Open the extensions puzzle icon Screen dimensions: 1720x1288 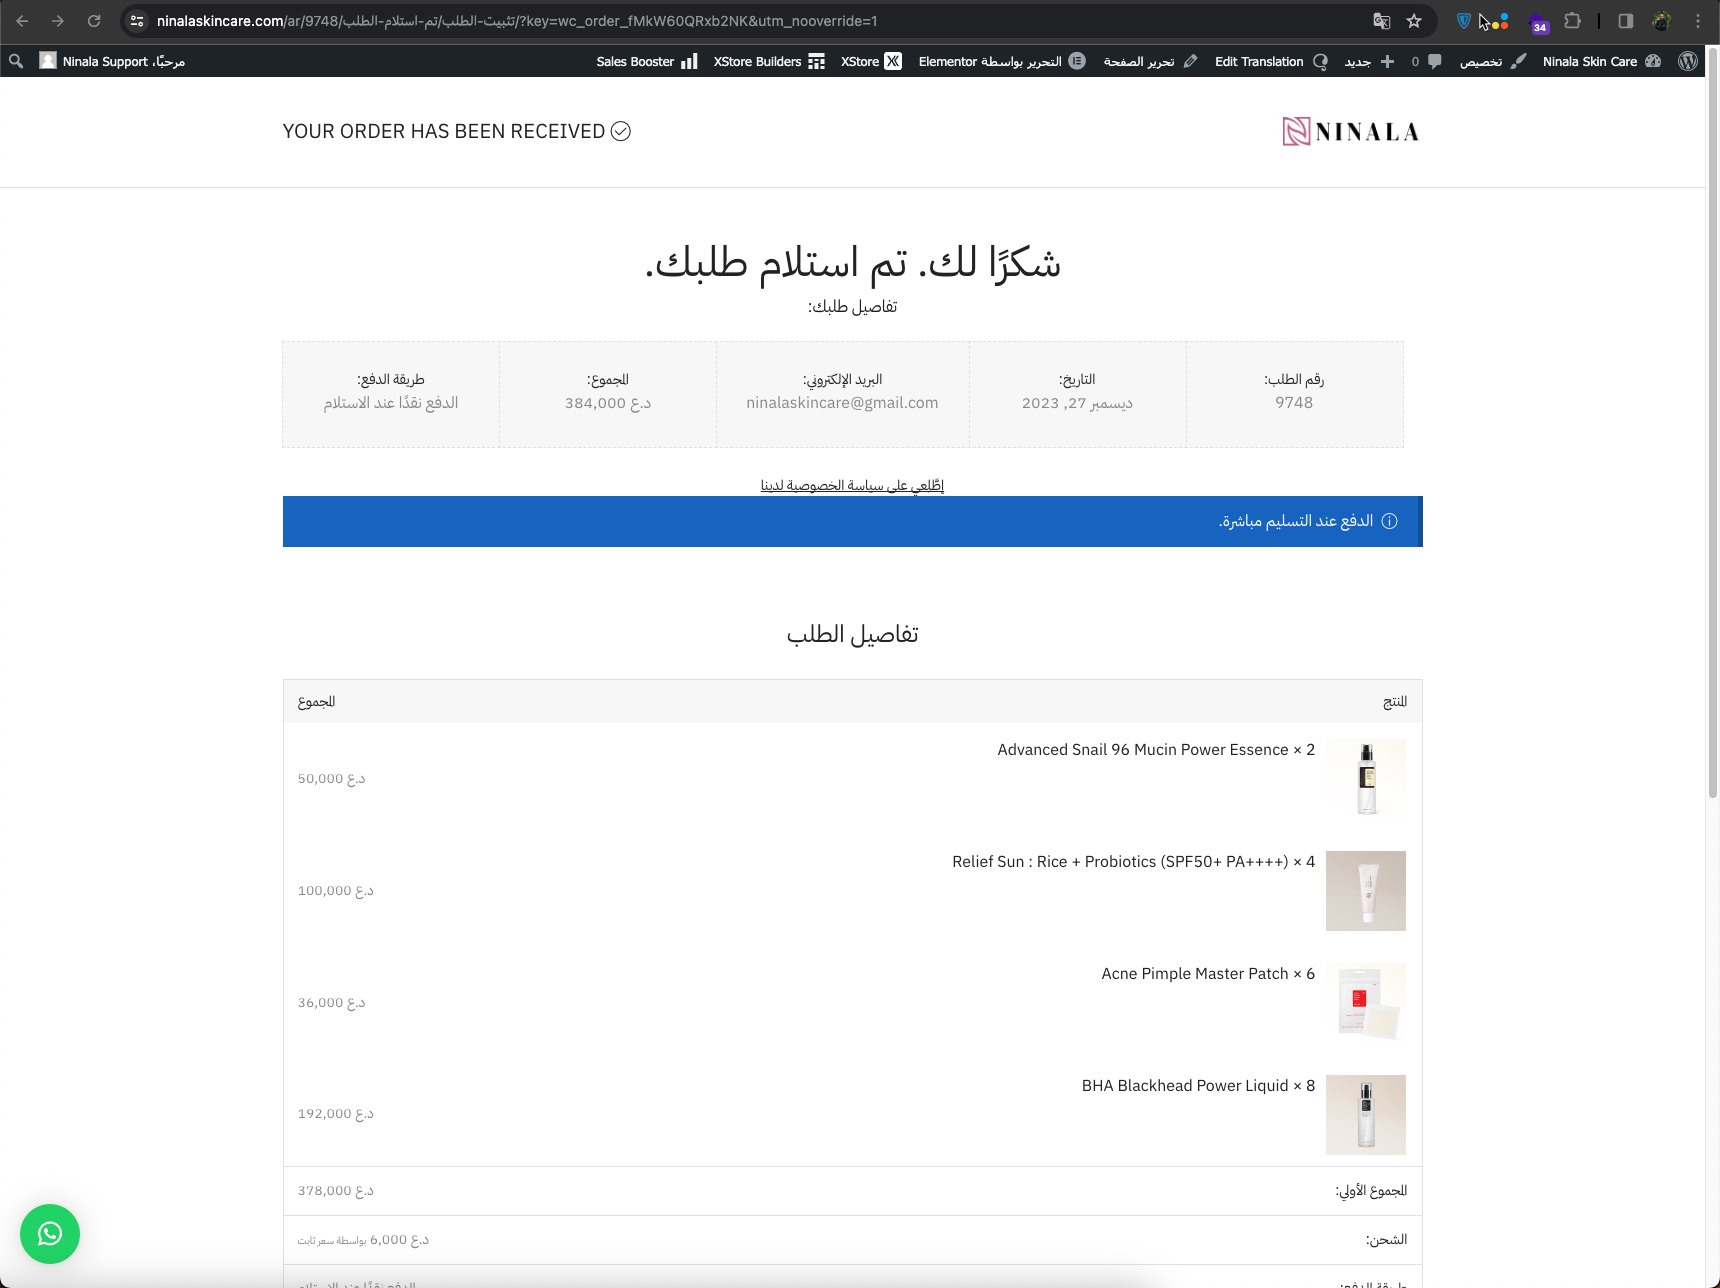1573,21
